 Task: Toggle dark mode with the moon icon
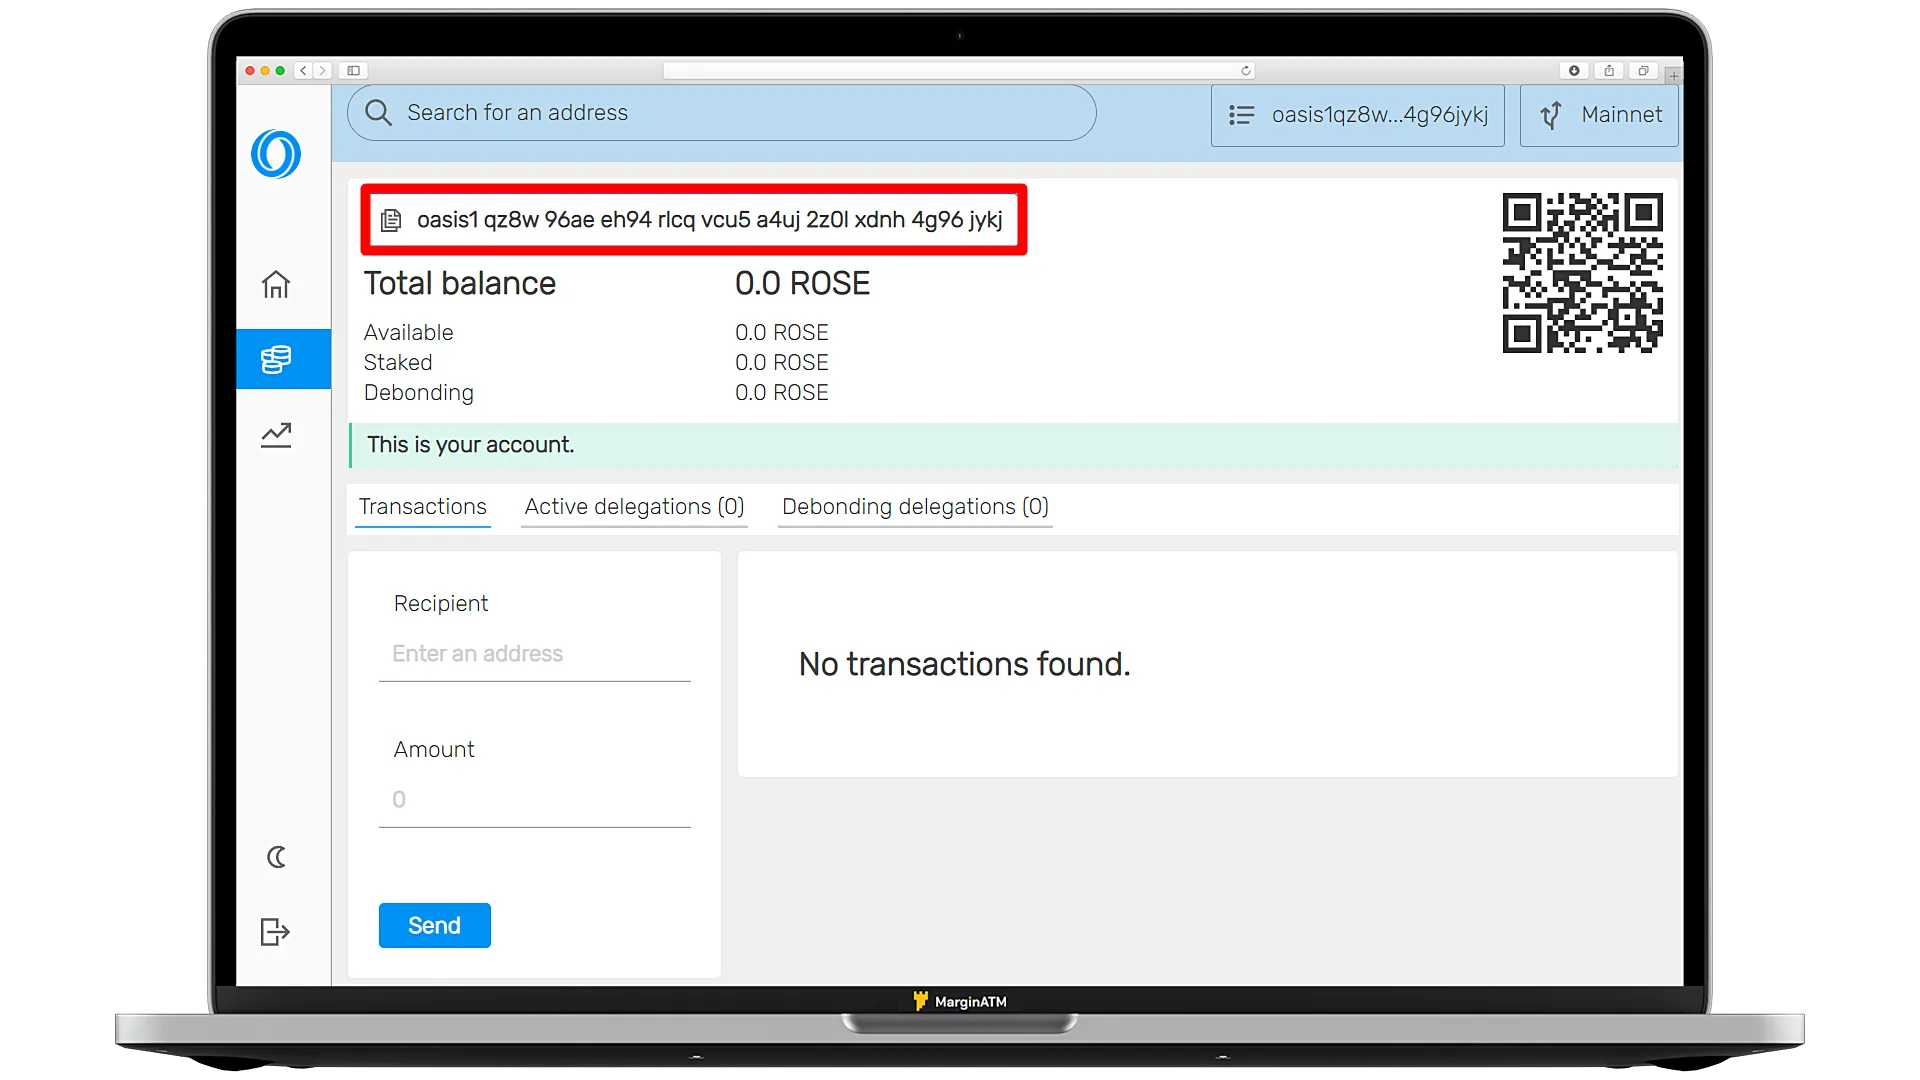[x=276, y=857]
